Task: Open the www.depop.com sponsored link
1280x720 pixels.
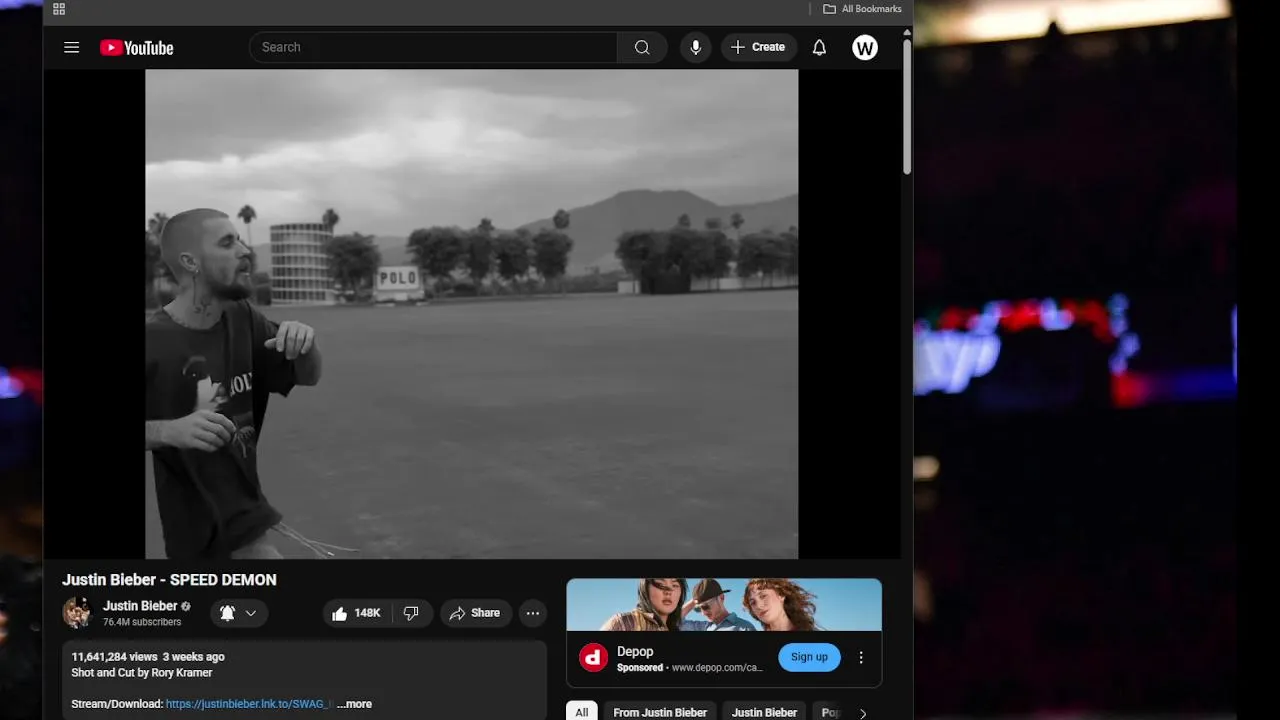Action: tap(717, 668)
